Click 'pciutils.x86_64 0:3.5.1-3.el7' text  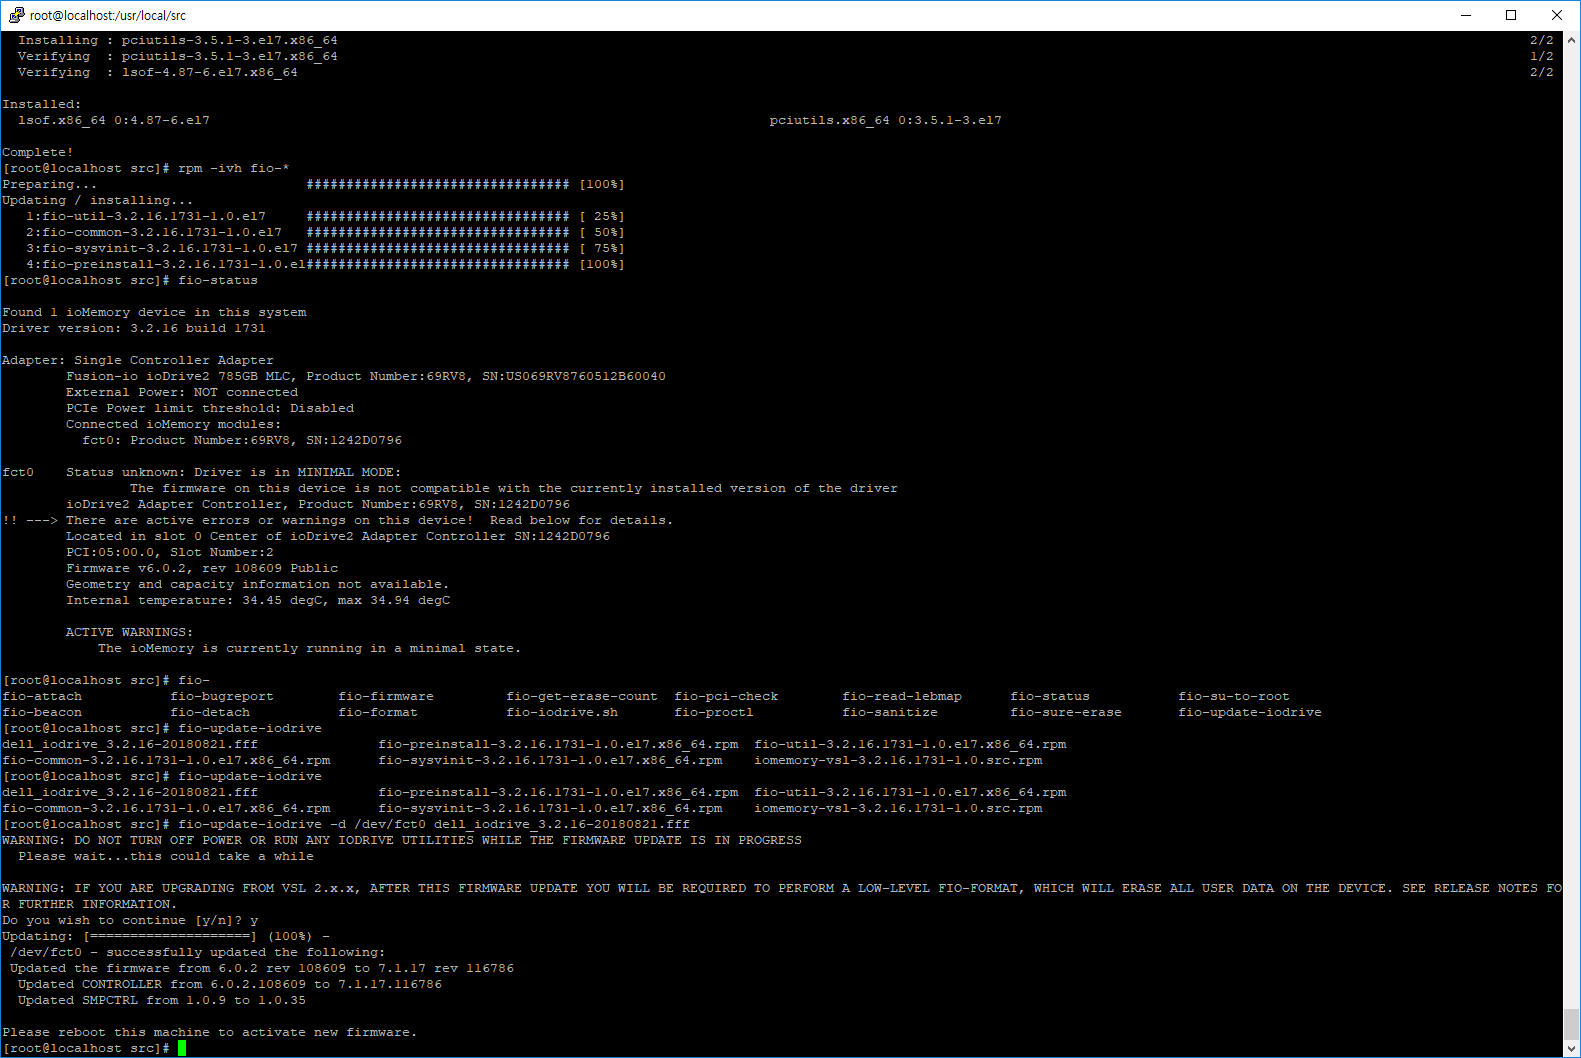(x=886, y=120)
